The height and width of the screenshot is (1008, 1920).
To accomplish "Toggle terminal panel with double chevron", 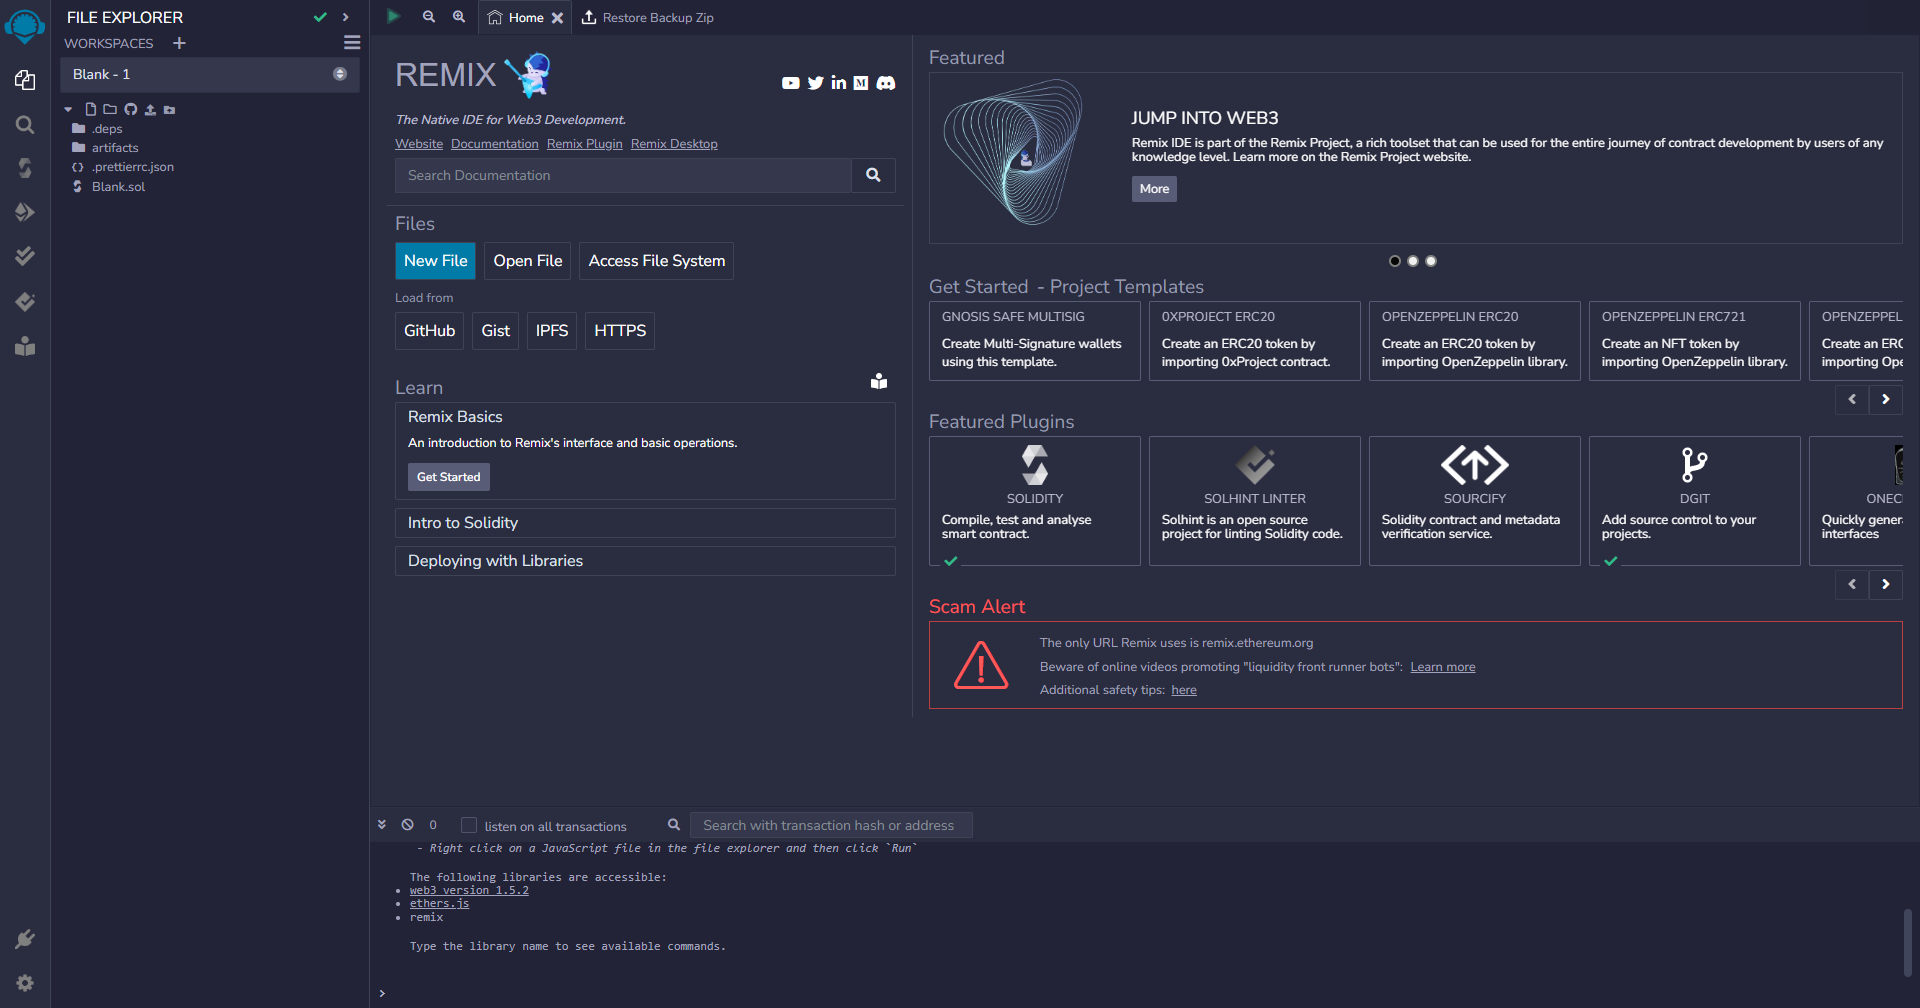I will click(382, 825).
